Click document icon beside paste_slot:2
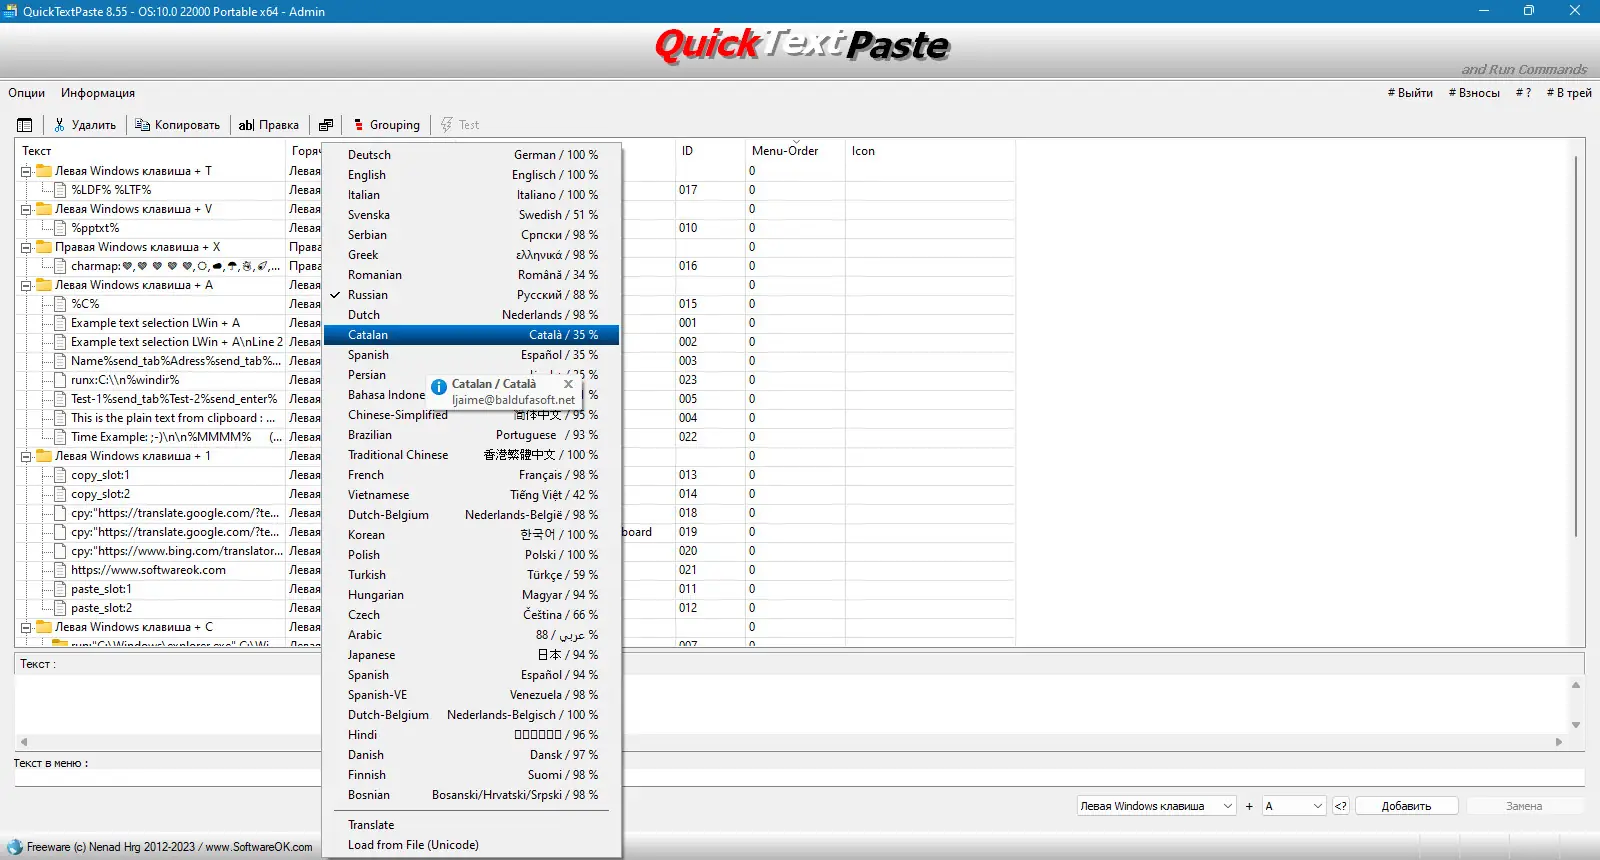Viewport: 1600px width, 860px height. point(60,608)
